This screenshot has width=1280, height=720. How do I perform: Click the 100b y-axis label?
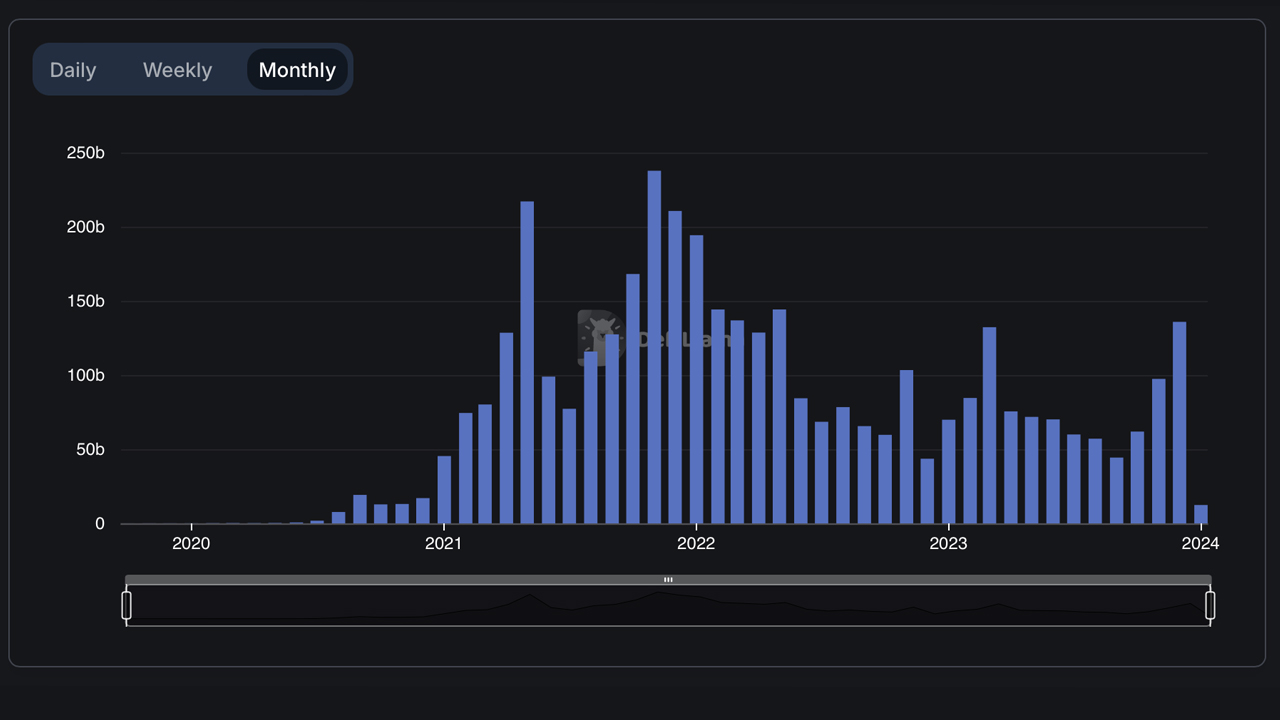[x=85, y=376]
